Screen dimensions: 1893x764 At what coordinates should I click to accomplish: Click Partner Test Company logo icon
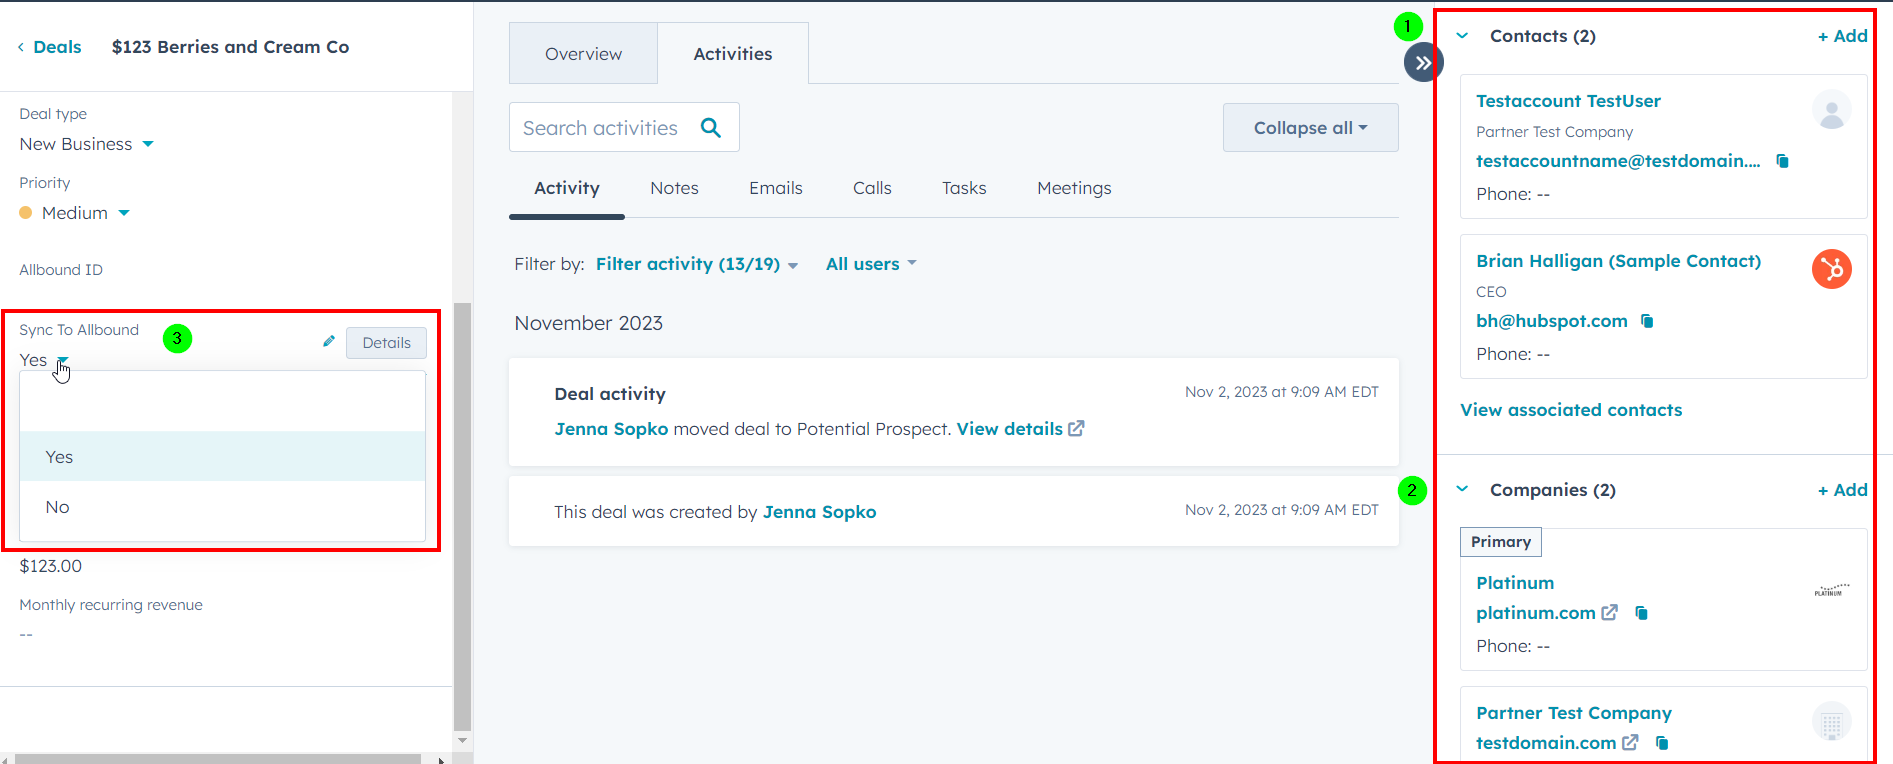point(1831,722)
